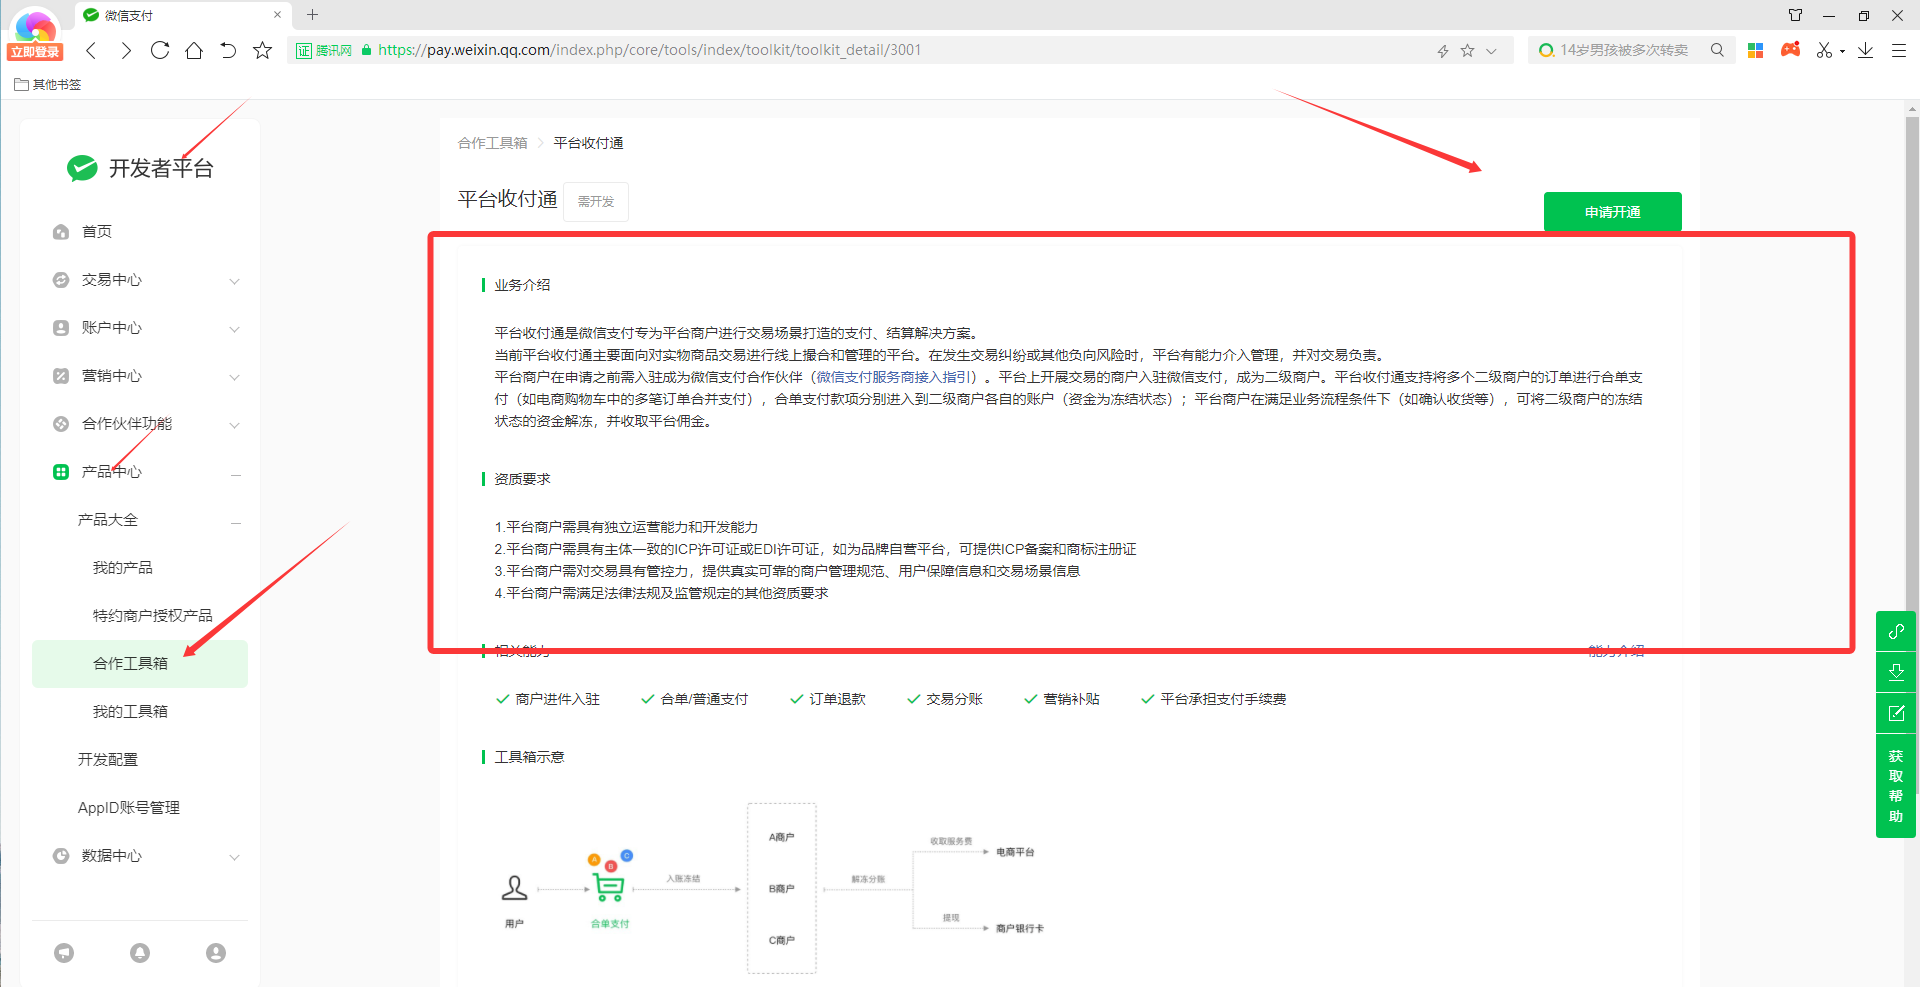Open the browser skin shirt icon
This screenshot has height=987, width=1920.
1795,15
